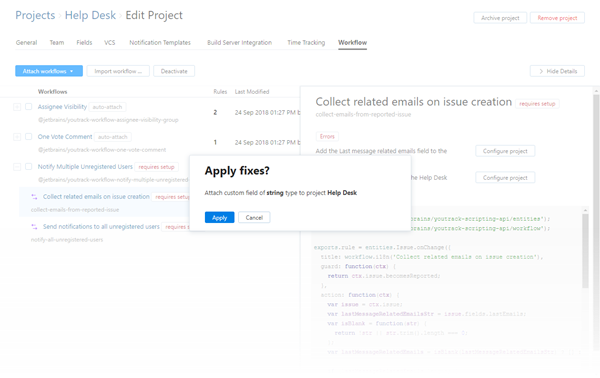This screenshot has height=378, width=600.
Task: Expand the Assignee Visibility workflow row
Action: click(17, 107)
